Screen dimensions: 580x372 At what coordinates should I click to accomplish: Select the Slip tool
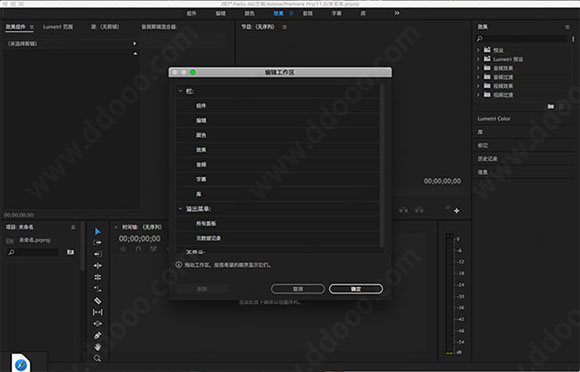(97, 312)
